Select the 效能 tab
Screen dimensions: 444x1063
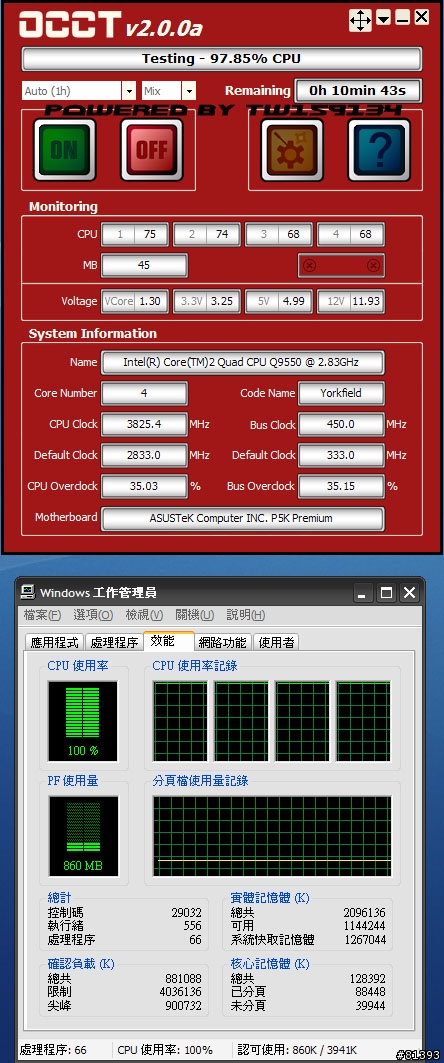click(x=169, y=641)
